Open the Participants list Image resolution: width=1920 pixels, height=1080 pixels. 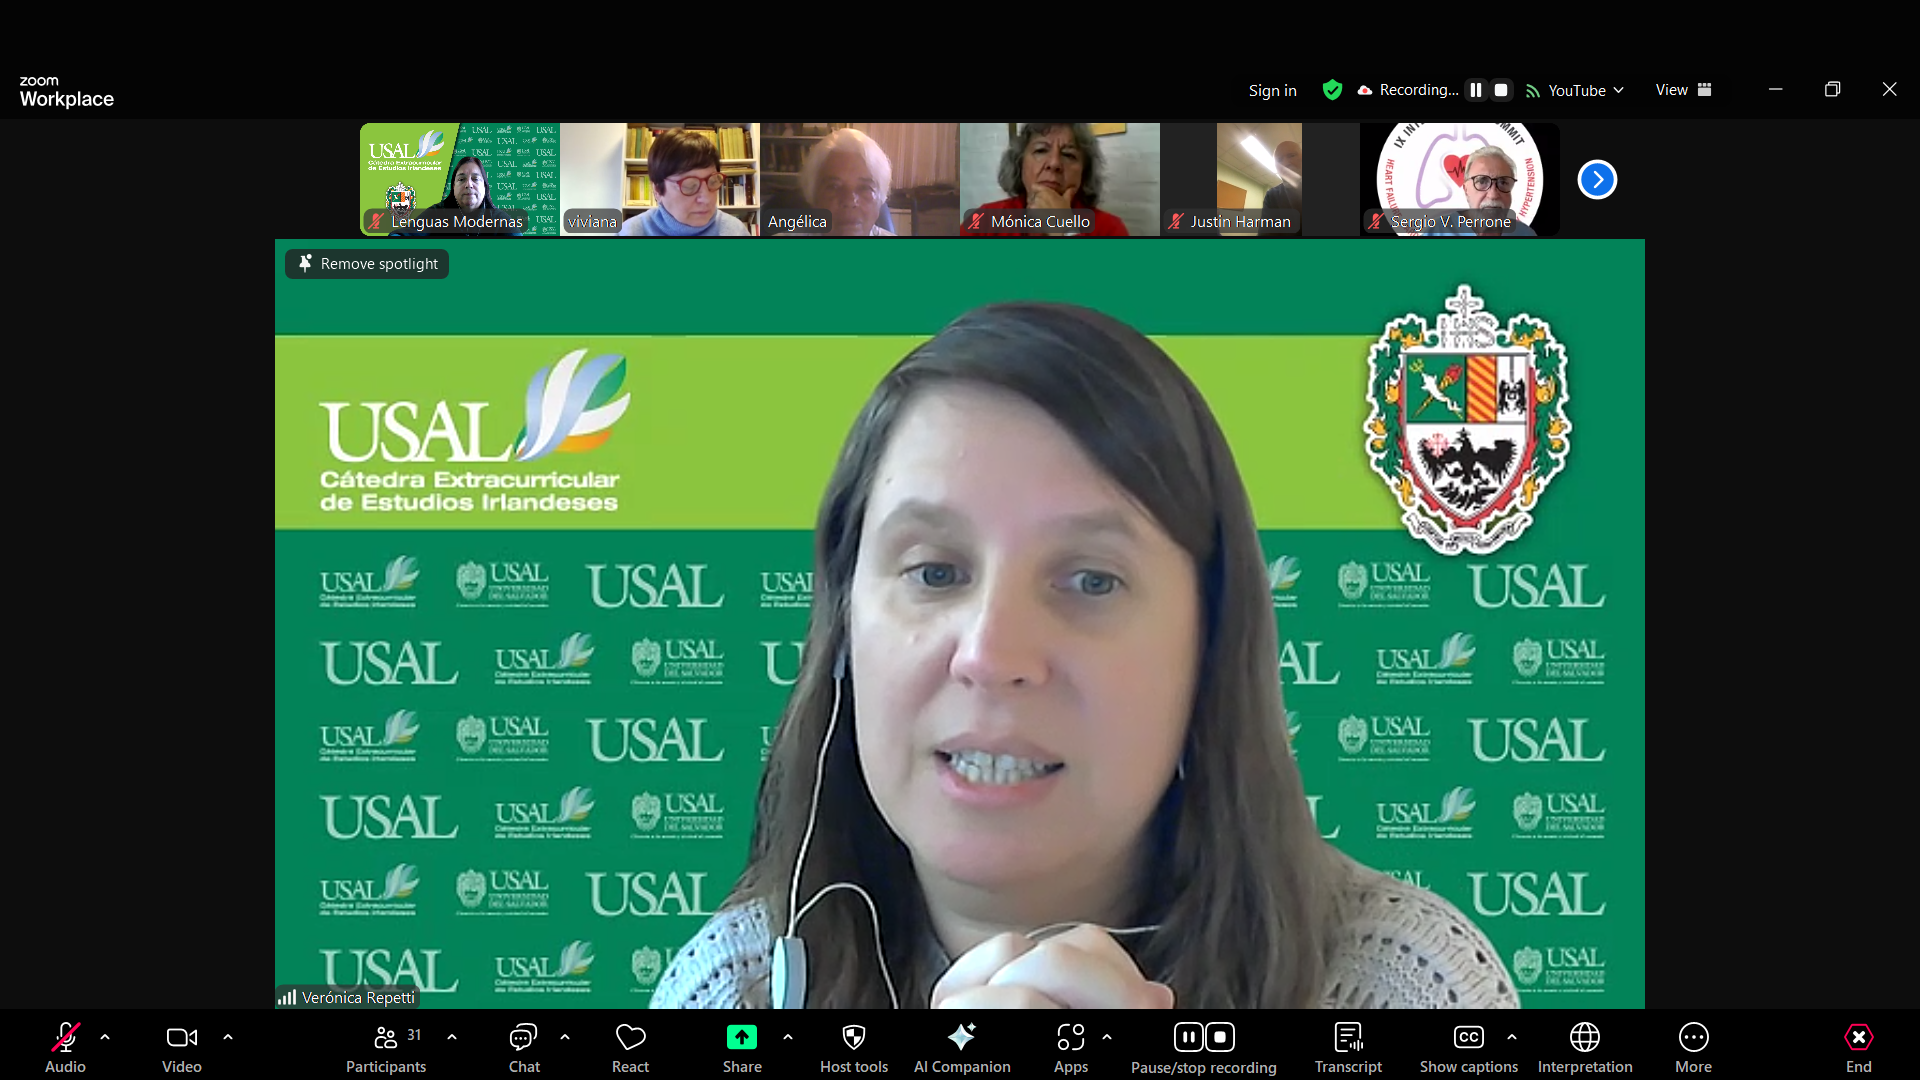coord(385,1038)
